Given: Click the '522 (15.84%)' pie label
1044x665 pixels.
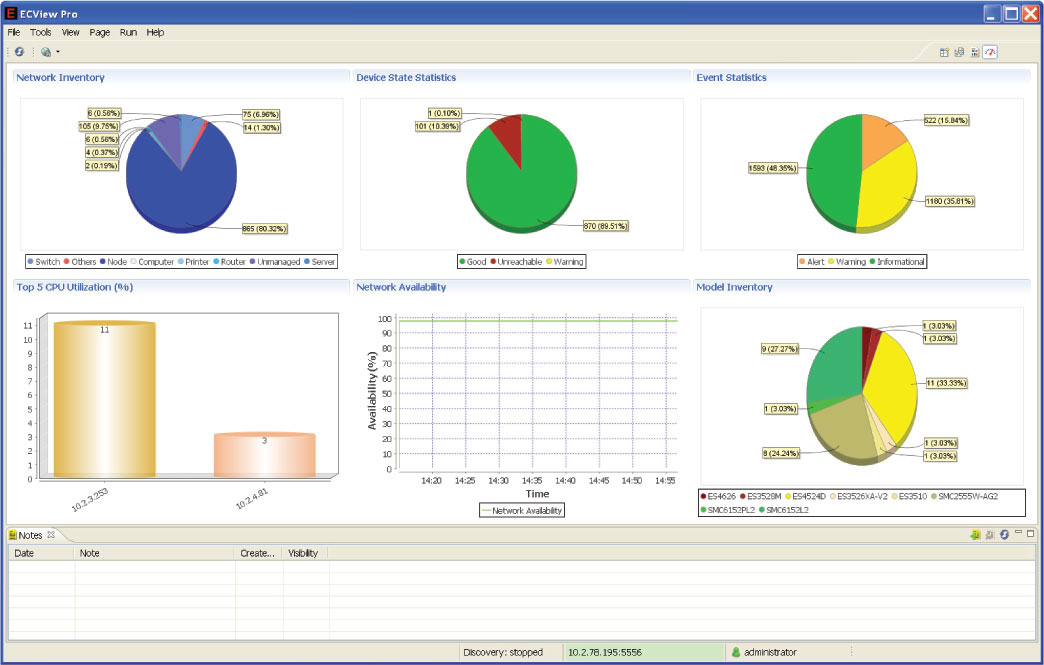Looking at the screenshot, I should 945,120.
